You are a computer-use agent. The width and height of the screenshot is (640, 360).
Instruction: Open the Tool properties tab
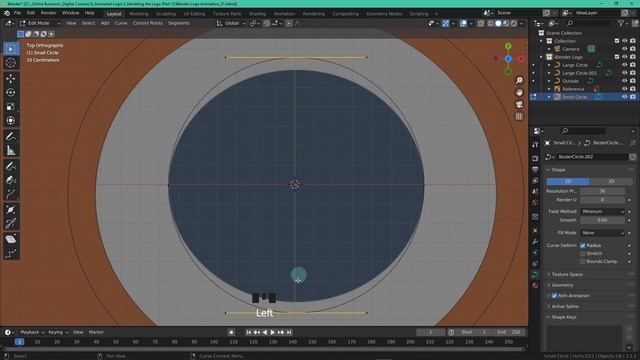(535, 145)
